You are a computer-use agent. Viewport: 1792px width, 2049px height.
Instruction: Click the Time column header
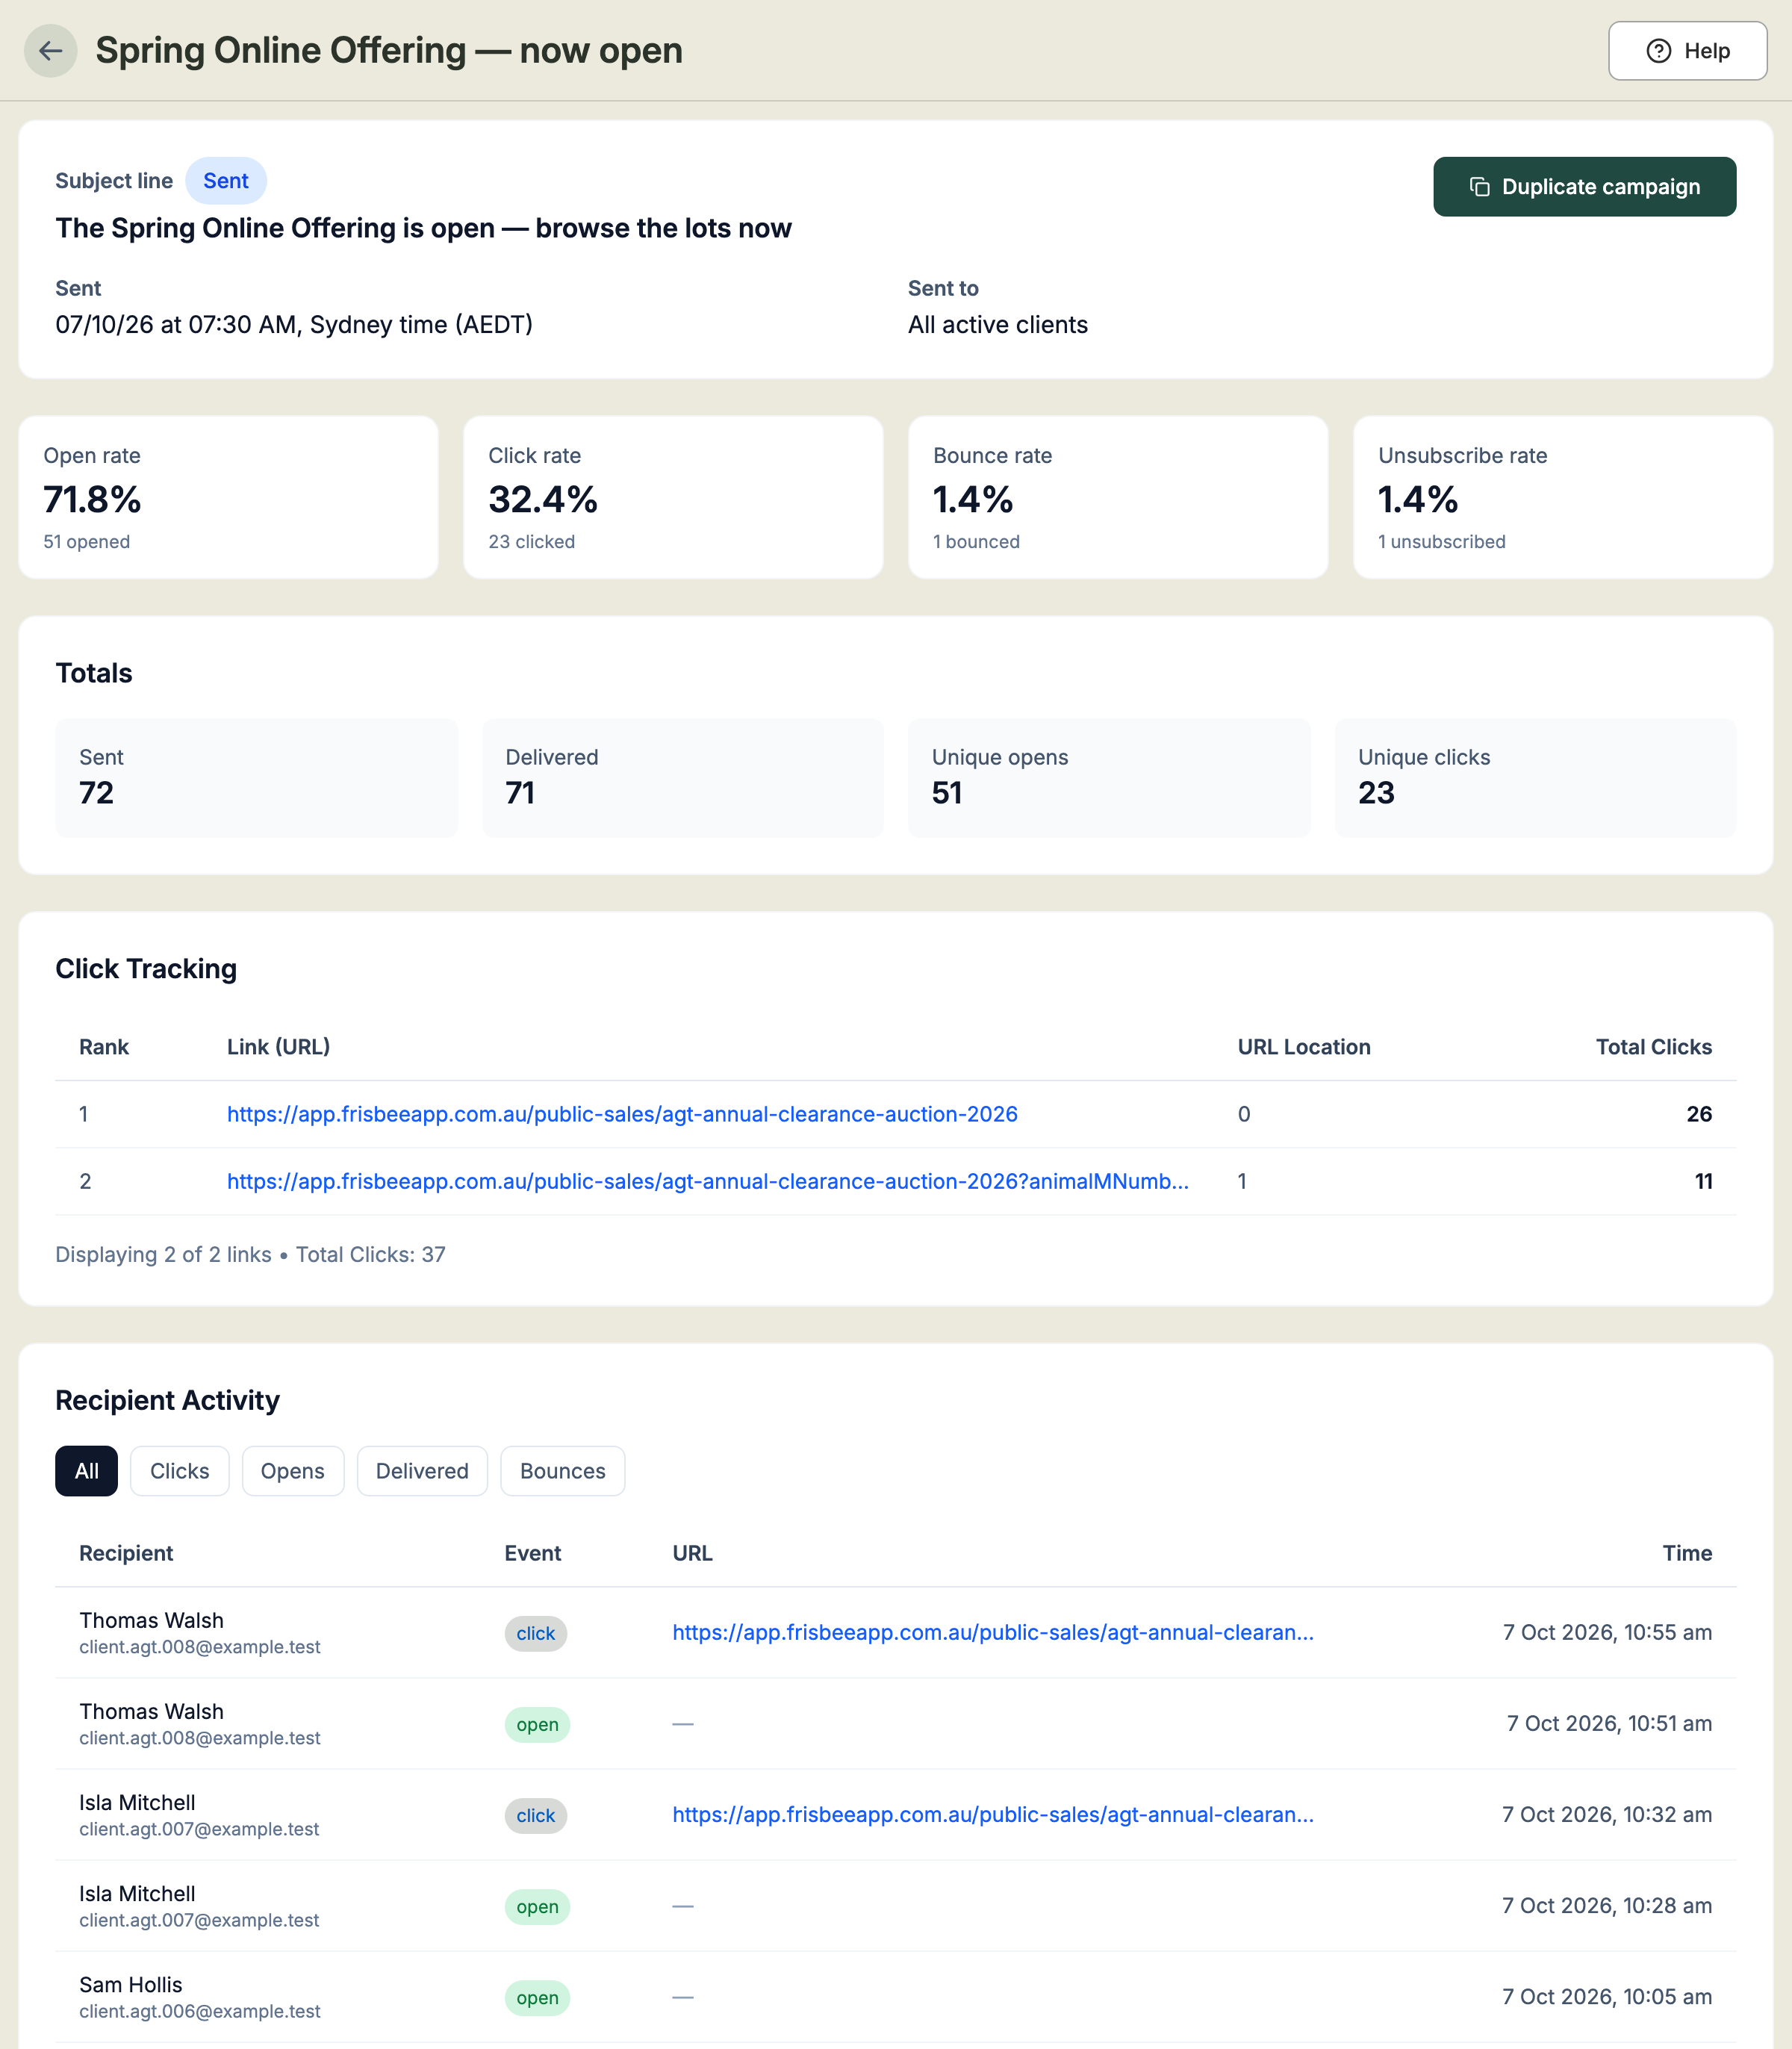[1687, 1553]
